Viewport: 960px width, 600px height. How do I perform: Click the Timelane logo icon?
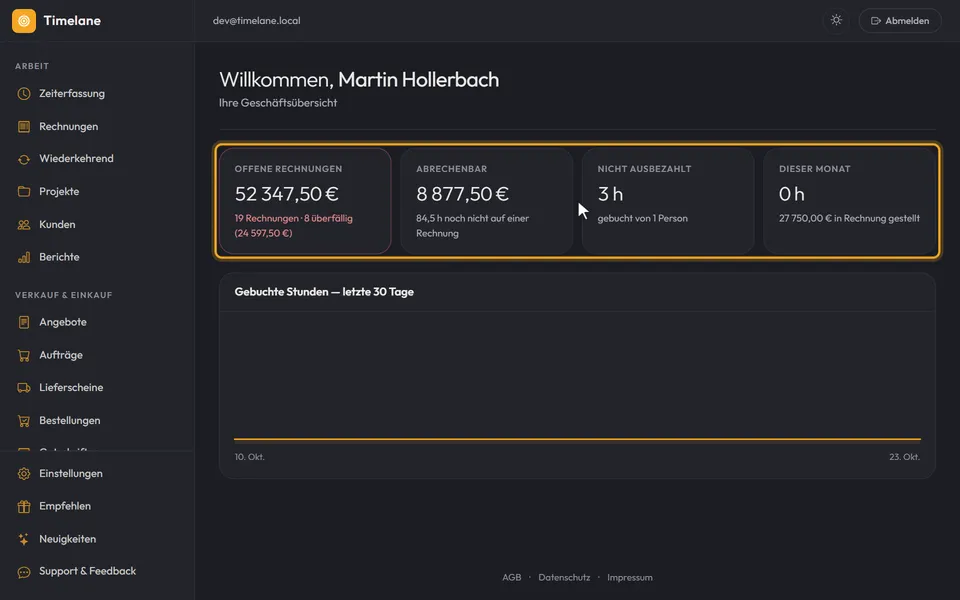(24, 21)
